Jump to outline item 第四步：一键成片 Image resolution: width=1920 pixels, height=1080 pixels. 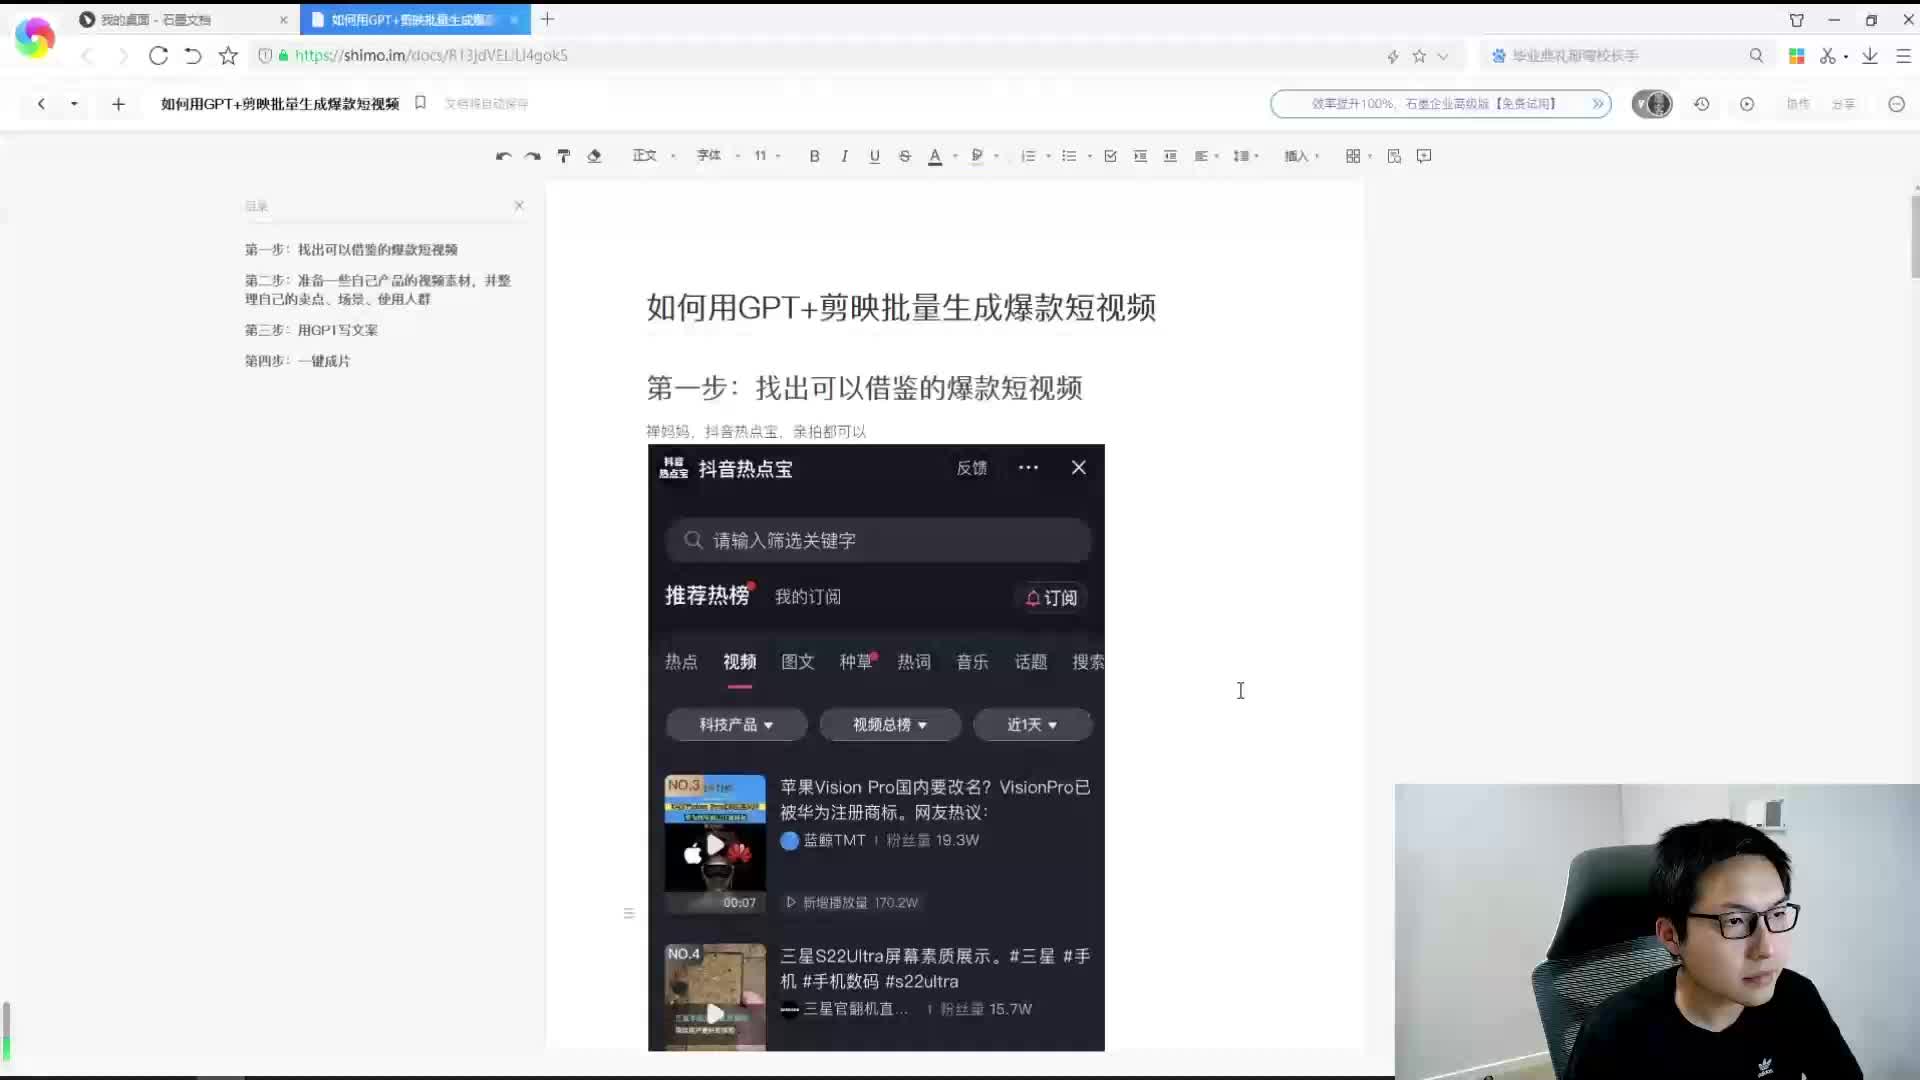[297, 361]
